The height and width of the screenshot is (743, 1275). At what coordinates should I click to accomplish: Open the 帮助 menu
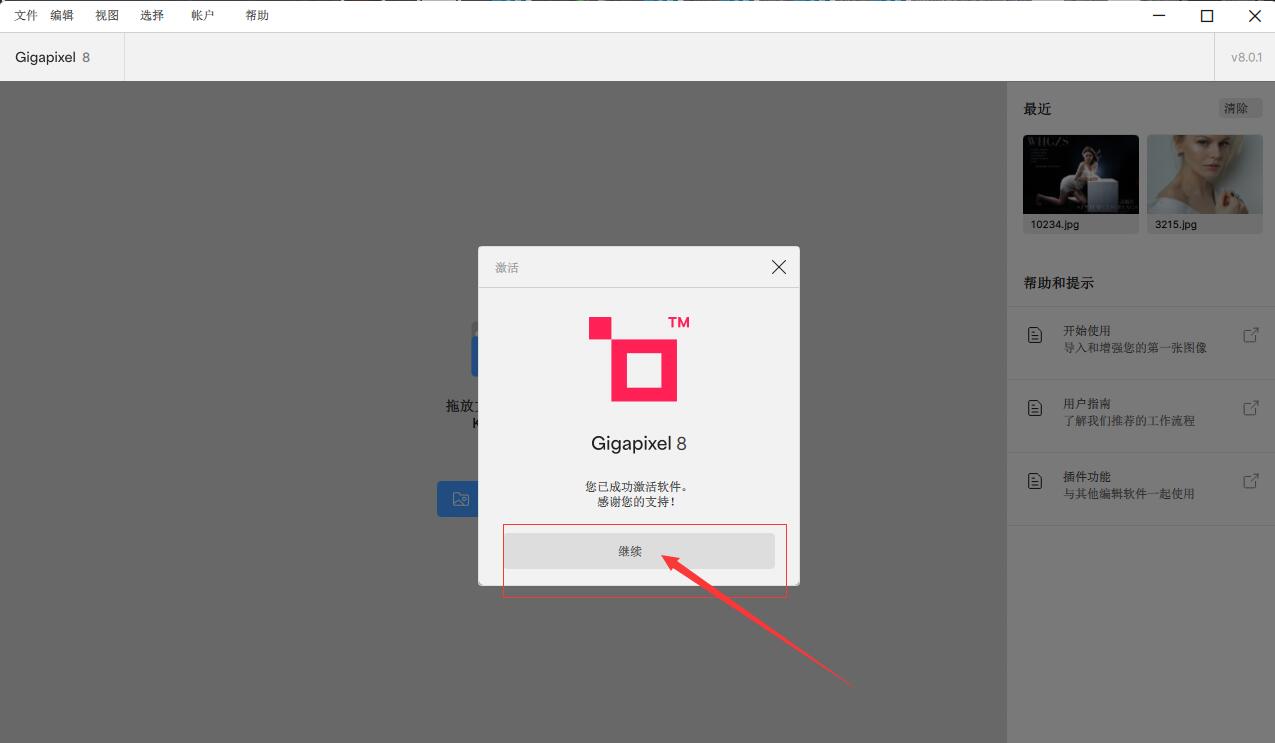pos(257,16)
